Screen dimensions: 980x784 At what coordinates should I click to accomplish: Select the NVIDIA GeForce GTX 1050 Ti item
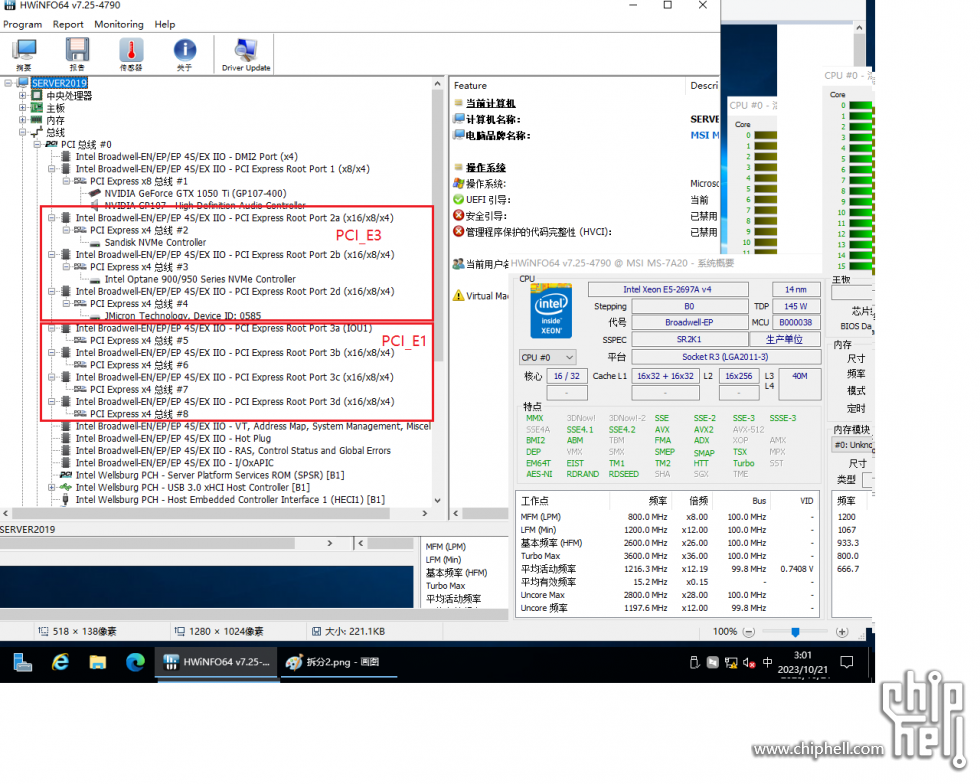pos(195,194)
